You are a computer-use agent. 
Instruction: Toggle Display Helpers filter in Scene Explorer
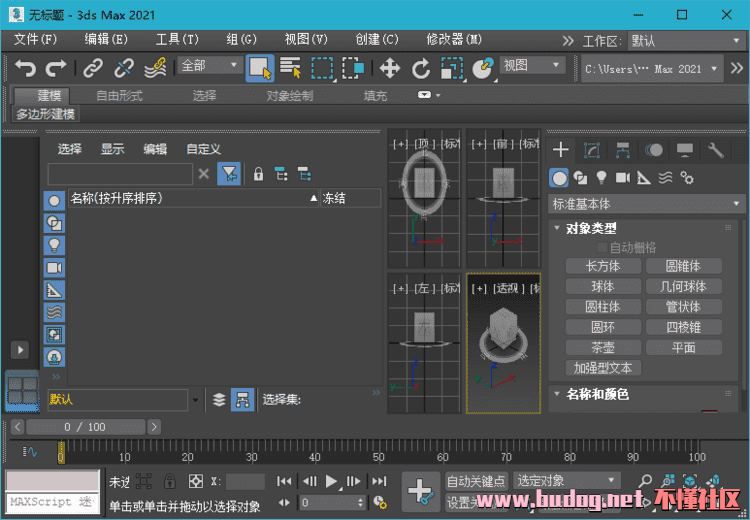point(55,290)
